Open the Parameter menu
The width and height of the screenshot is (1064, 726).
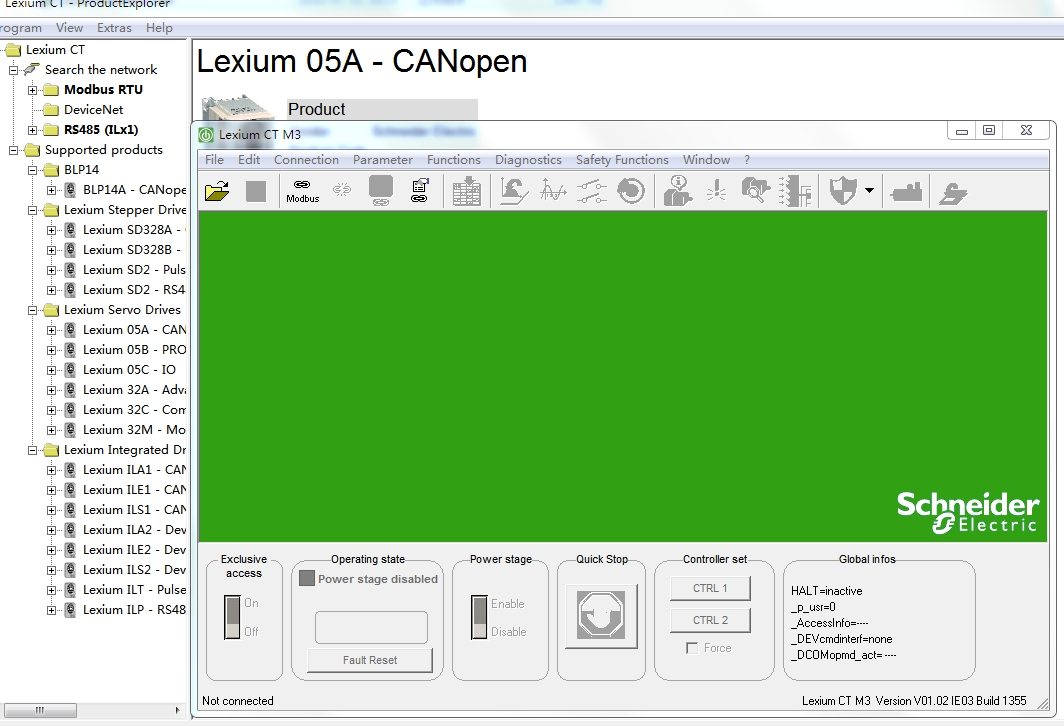pos(383,159)
